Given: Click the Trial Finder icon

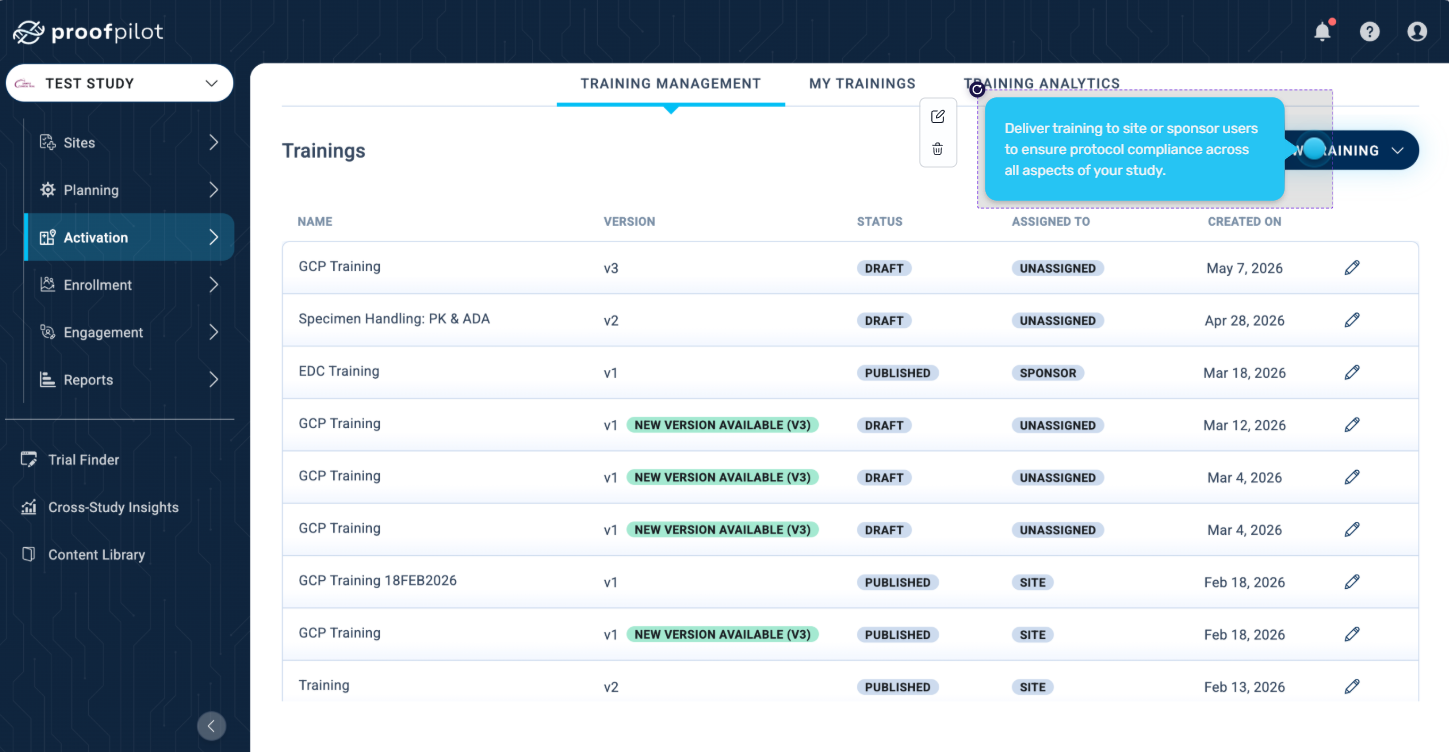Looking at the screenshot, I should pyautogui.click(x=29, y=459).
